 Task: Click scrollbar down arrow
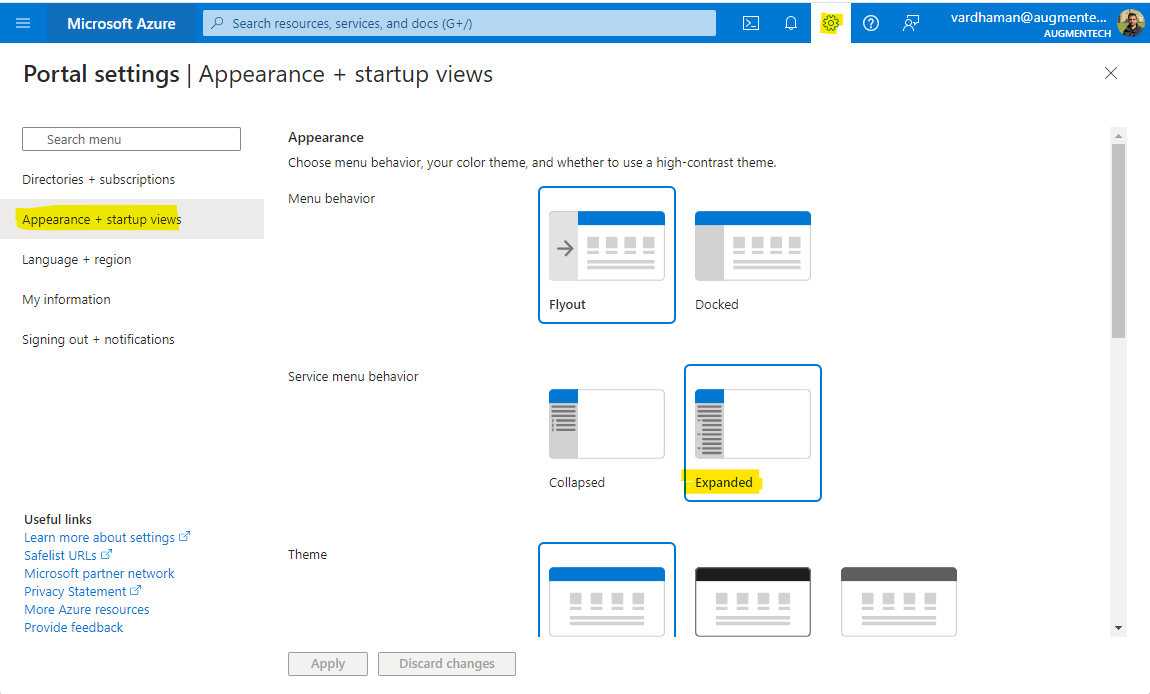point(1118,628)
